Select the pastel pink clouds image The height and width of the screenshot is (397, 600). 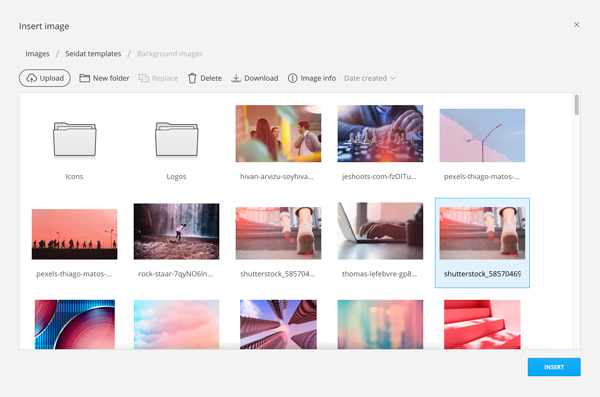point(176,324)
